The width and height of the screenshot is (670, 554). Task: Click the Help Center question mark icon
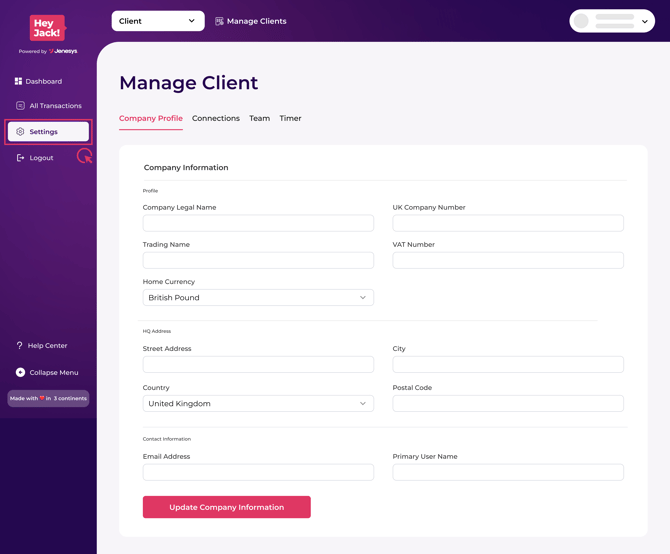(19, 345)
